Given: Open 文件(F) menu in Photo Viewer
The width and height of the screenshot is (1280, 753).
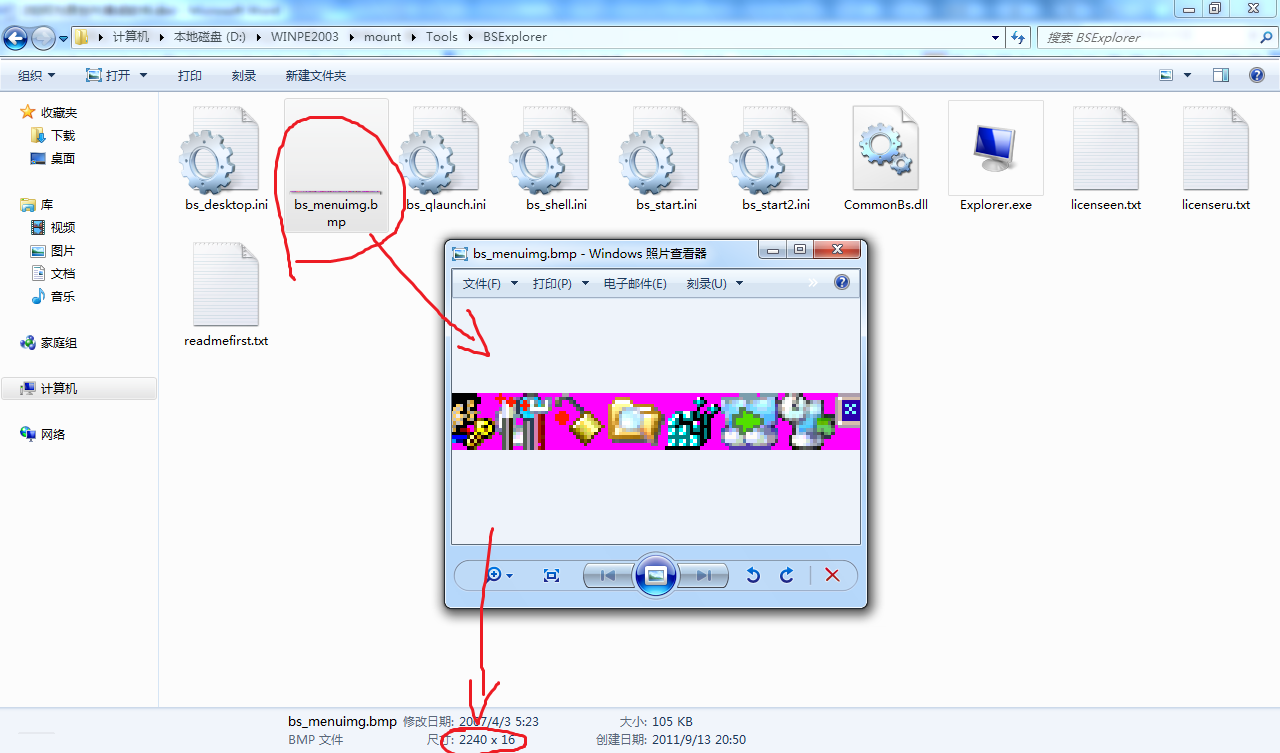Looking at the screenshot, I should pos(490,283).
